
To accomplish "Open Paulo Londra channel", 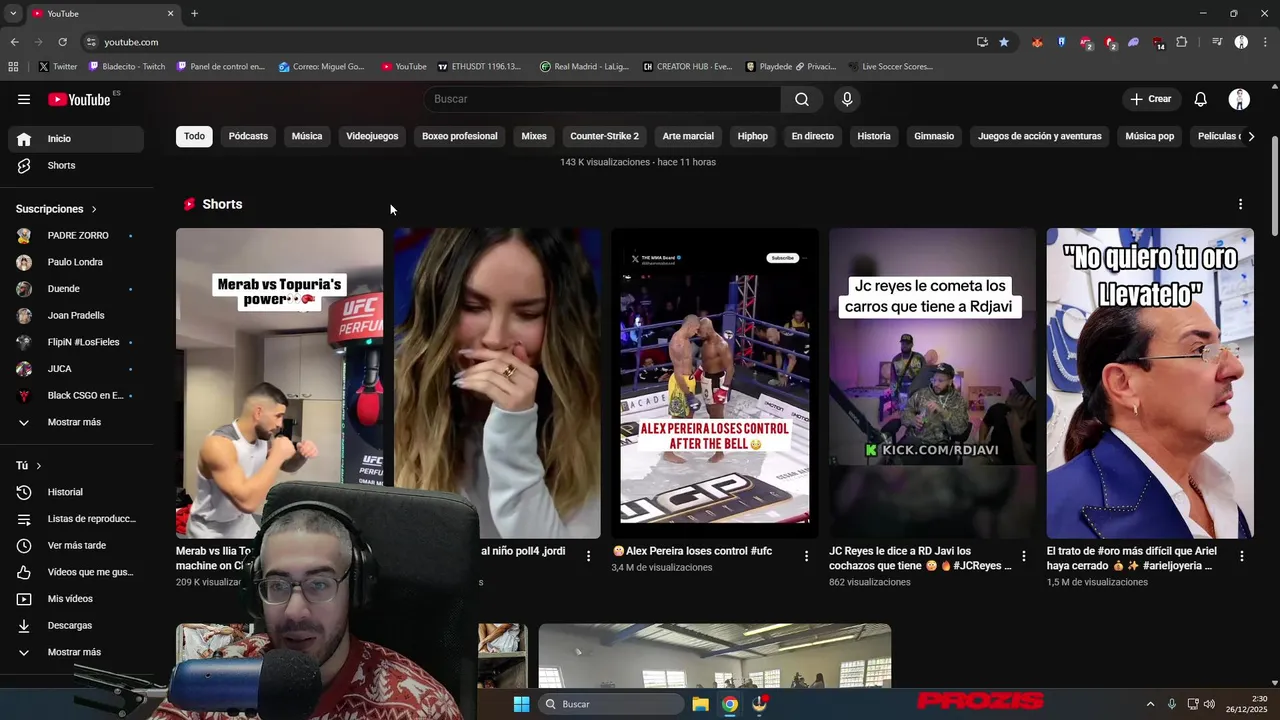I will [76, 262].
